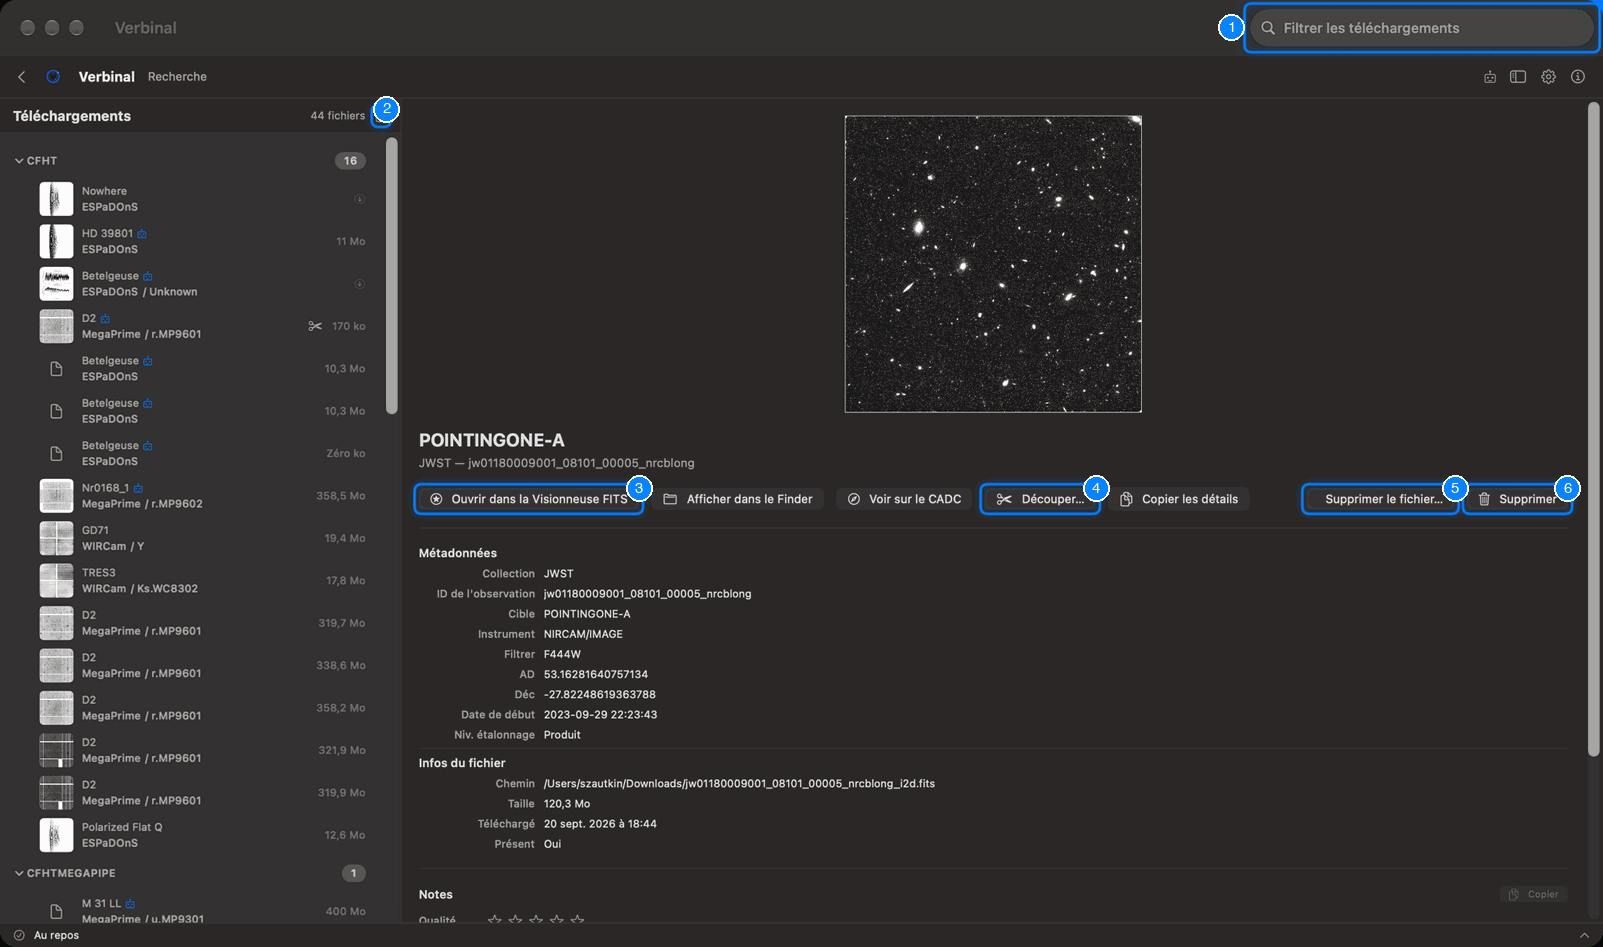The image size is (1603, 947).
Task: Select the D2 row sized 338,6 Mo
Action: (202, 666)
